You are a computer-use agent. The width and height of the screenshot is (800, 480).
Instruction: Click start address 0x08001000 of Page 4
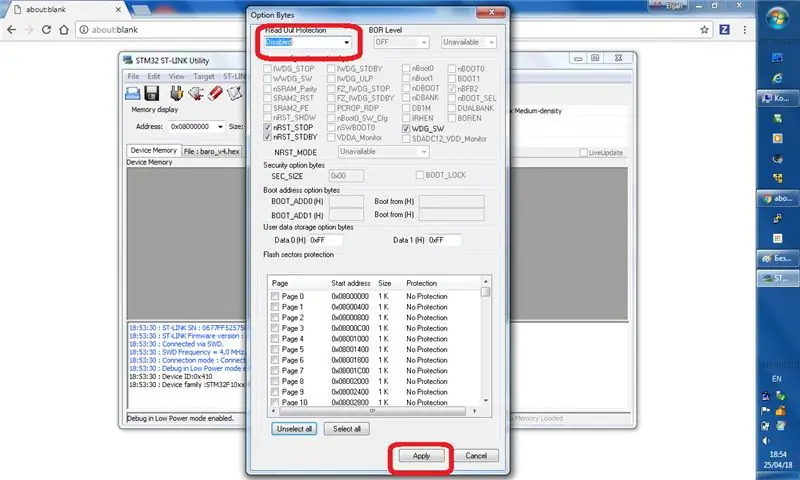tap(350, 339)
